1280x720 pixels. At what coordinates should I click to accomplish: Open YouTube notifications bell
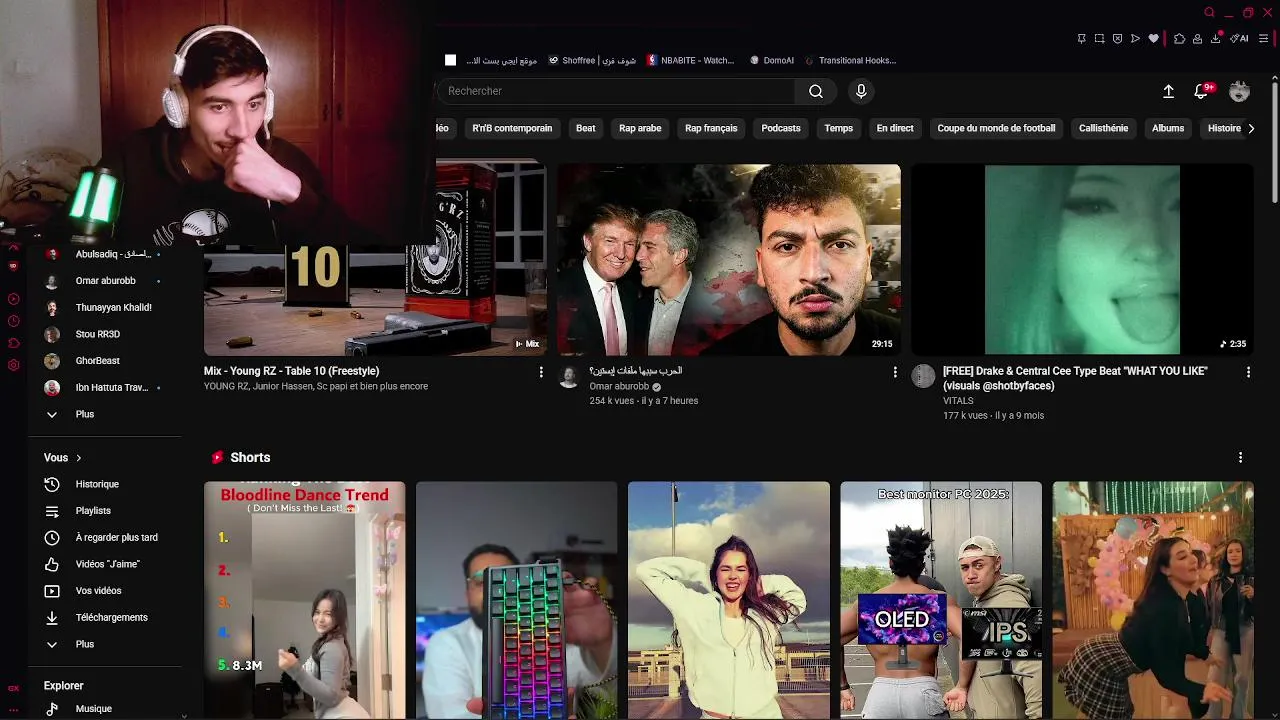pyautogui.click(x=1201, y=91)
